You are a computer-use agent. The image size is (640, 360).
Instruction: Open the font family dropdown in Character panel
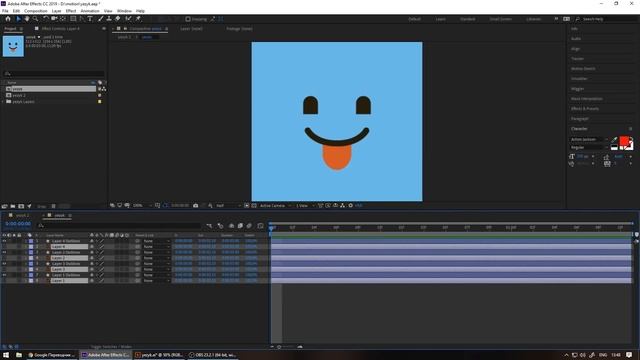coord(588,140)
